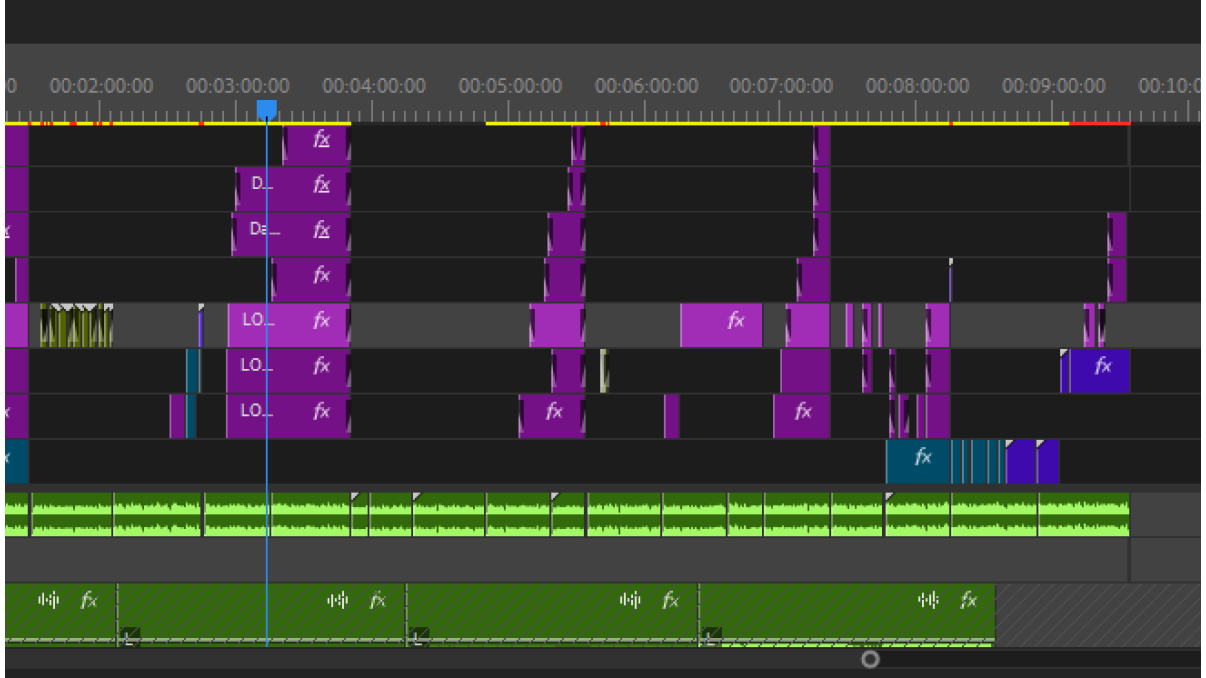Image resolution: width=1206 pixels, height=678 pixels.
Task: Select the blue-violet clip right of the teal clip
Action: (x=1030, y=462)
